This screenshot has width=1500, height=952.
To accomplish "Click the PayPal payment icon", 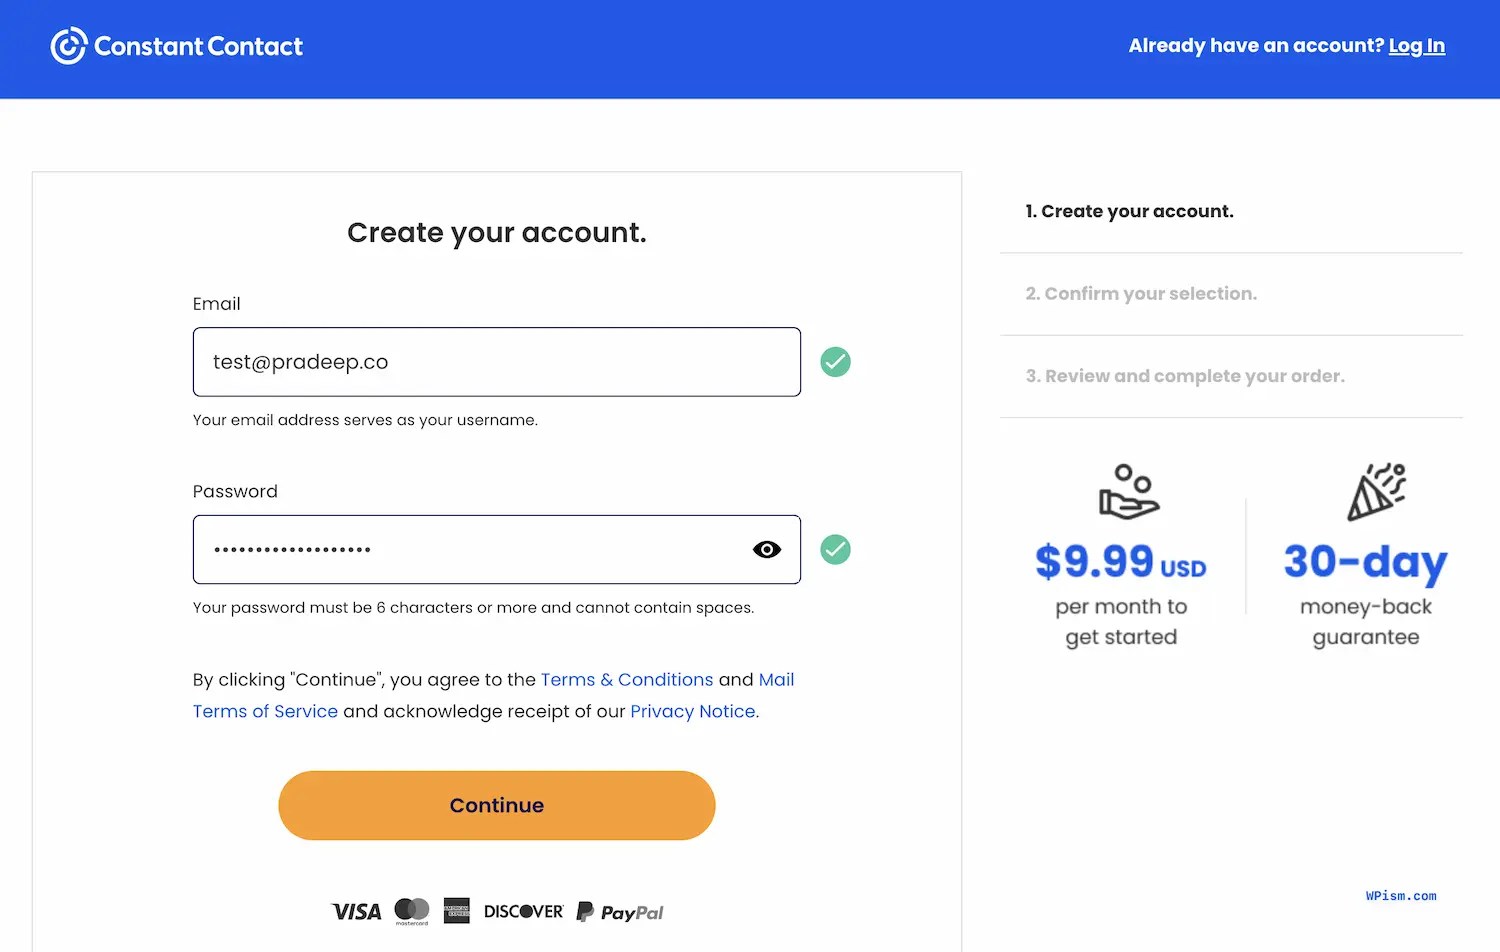I will (x=619, y=911).
